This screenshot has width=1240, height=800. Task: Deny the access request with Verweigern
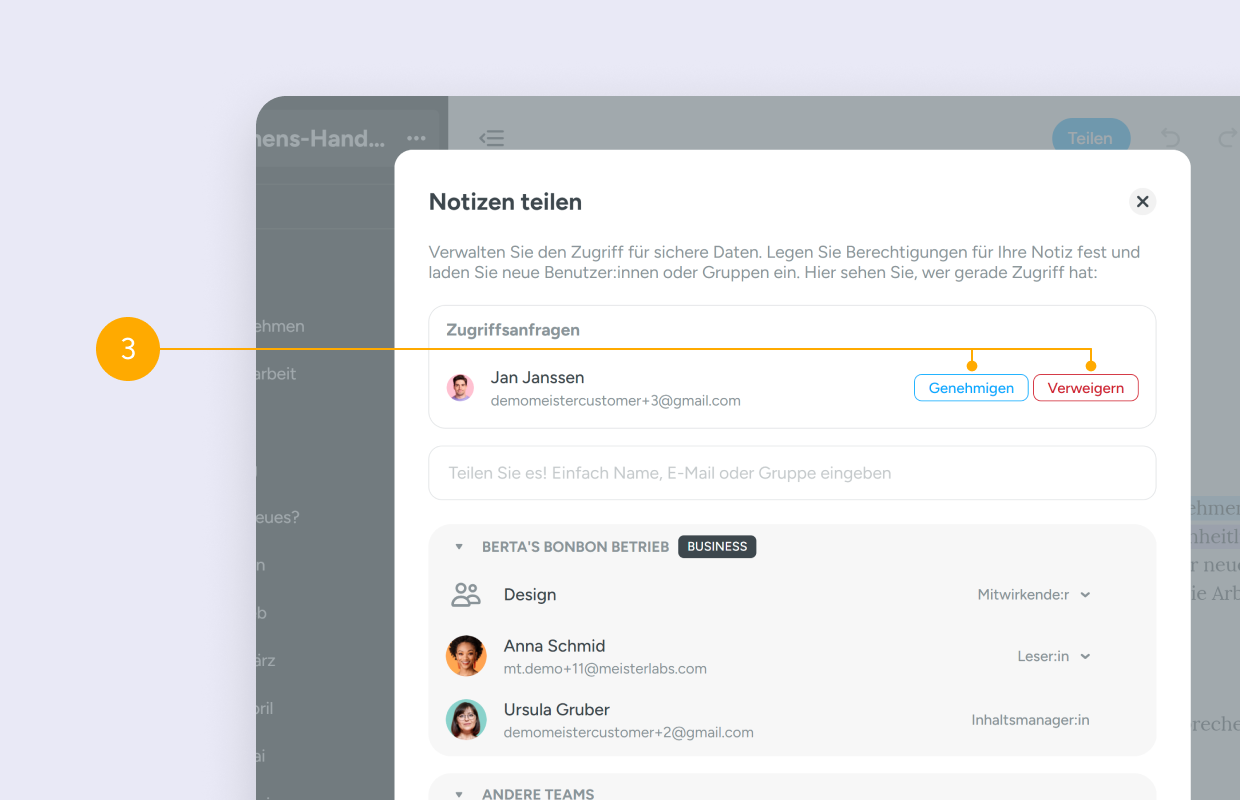tap(1086, 388)
